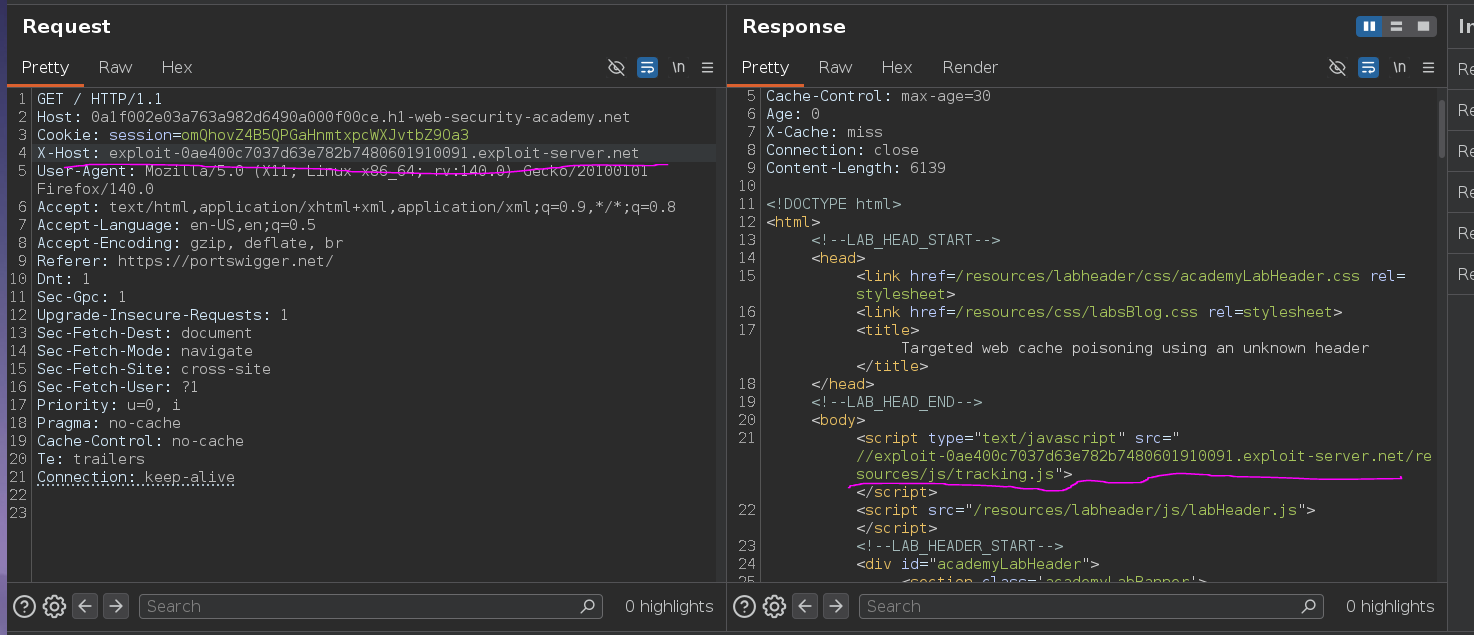The height and width of the screenshot is (635, 1474).
Task: Open search settings gear below Response
Action: (775, 606)
